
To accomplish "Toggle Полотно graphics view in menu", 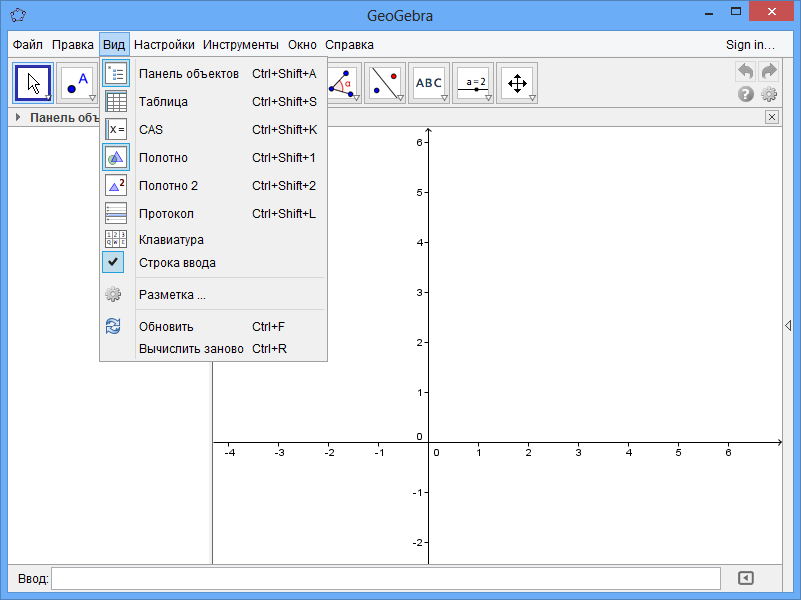I will point(163,157).
